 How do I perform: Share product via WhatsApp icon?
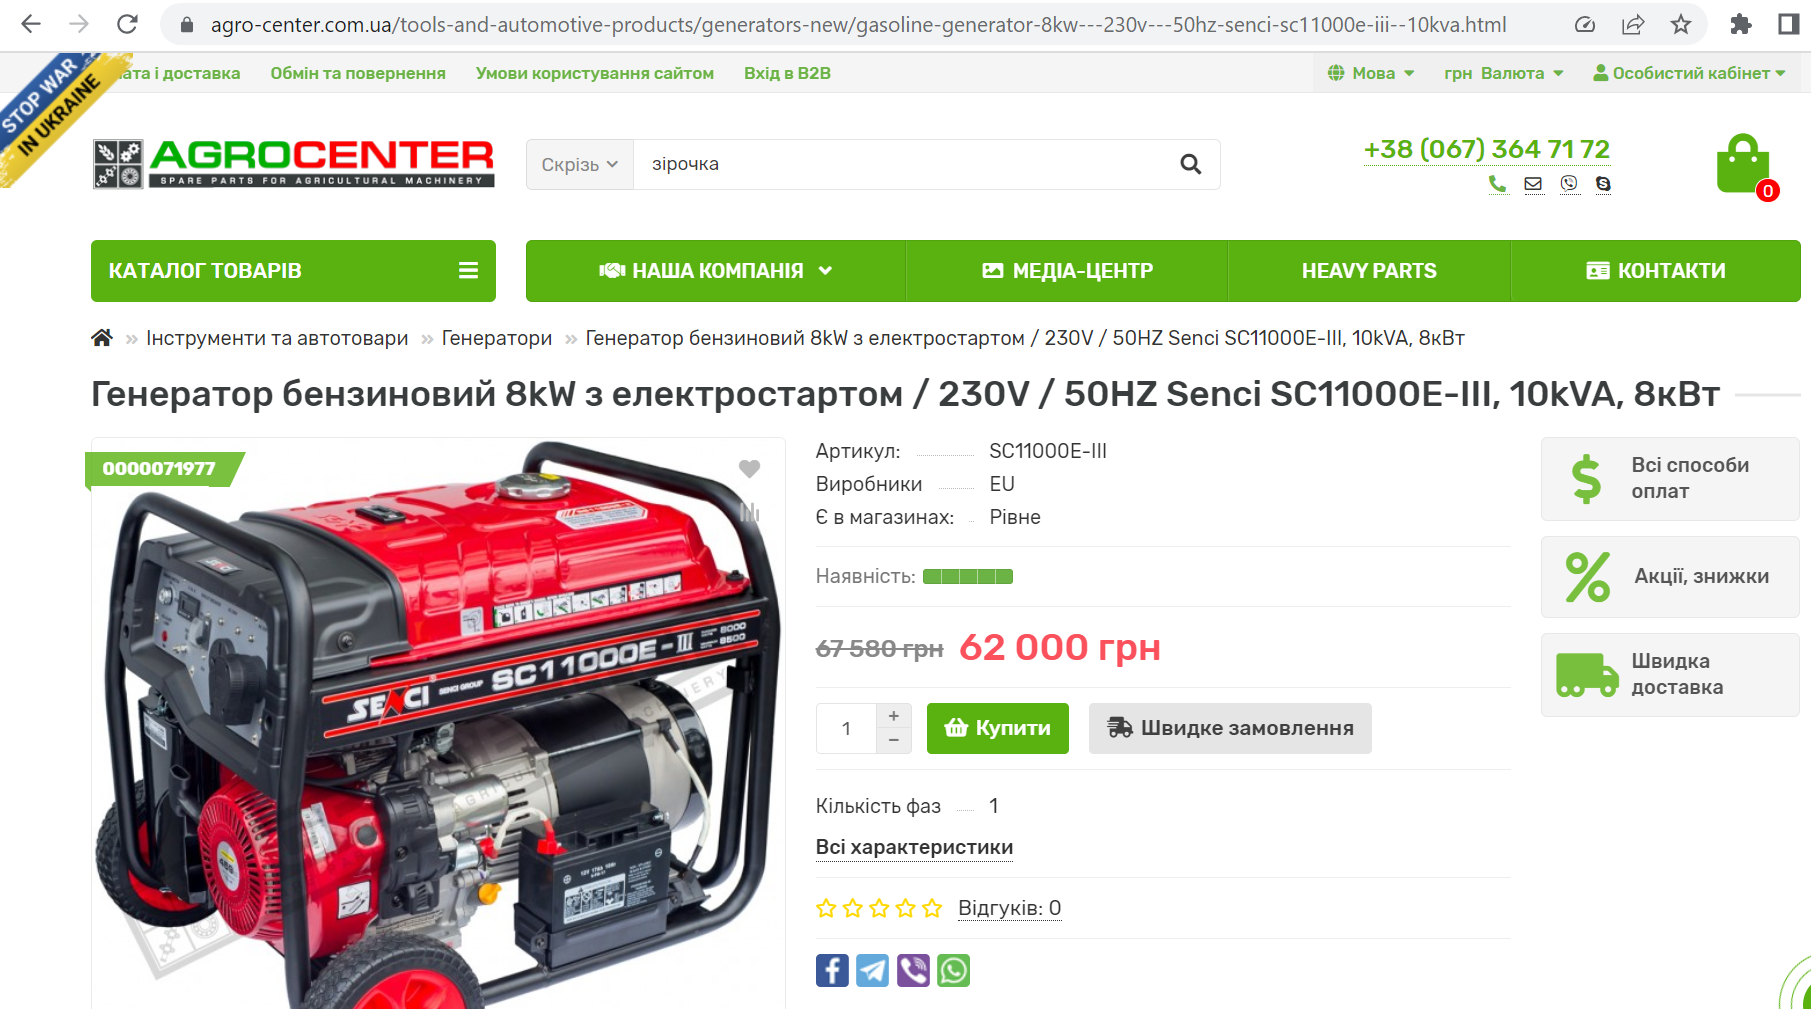coord(953,970)
